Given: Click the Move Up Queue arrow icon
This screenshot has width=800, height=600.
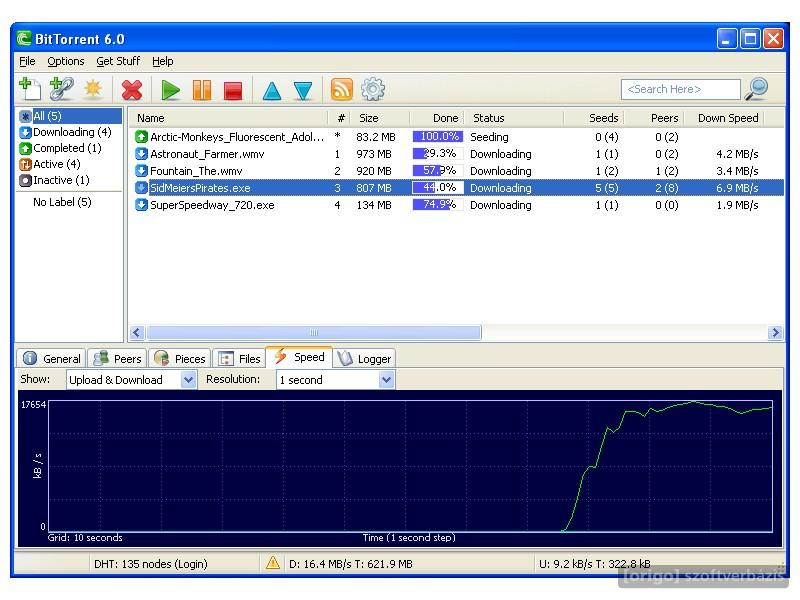Looking at the screenshot, I should point(272,91).
